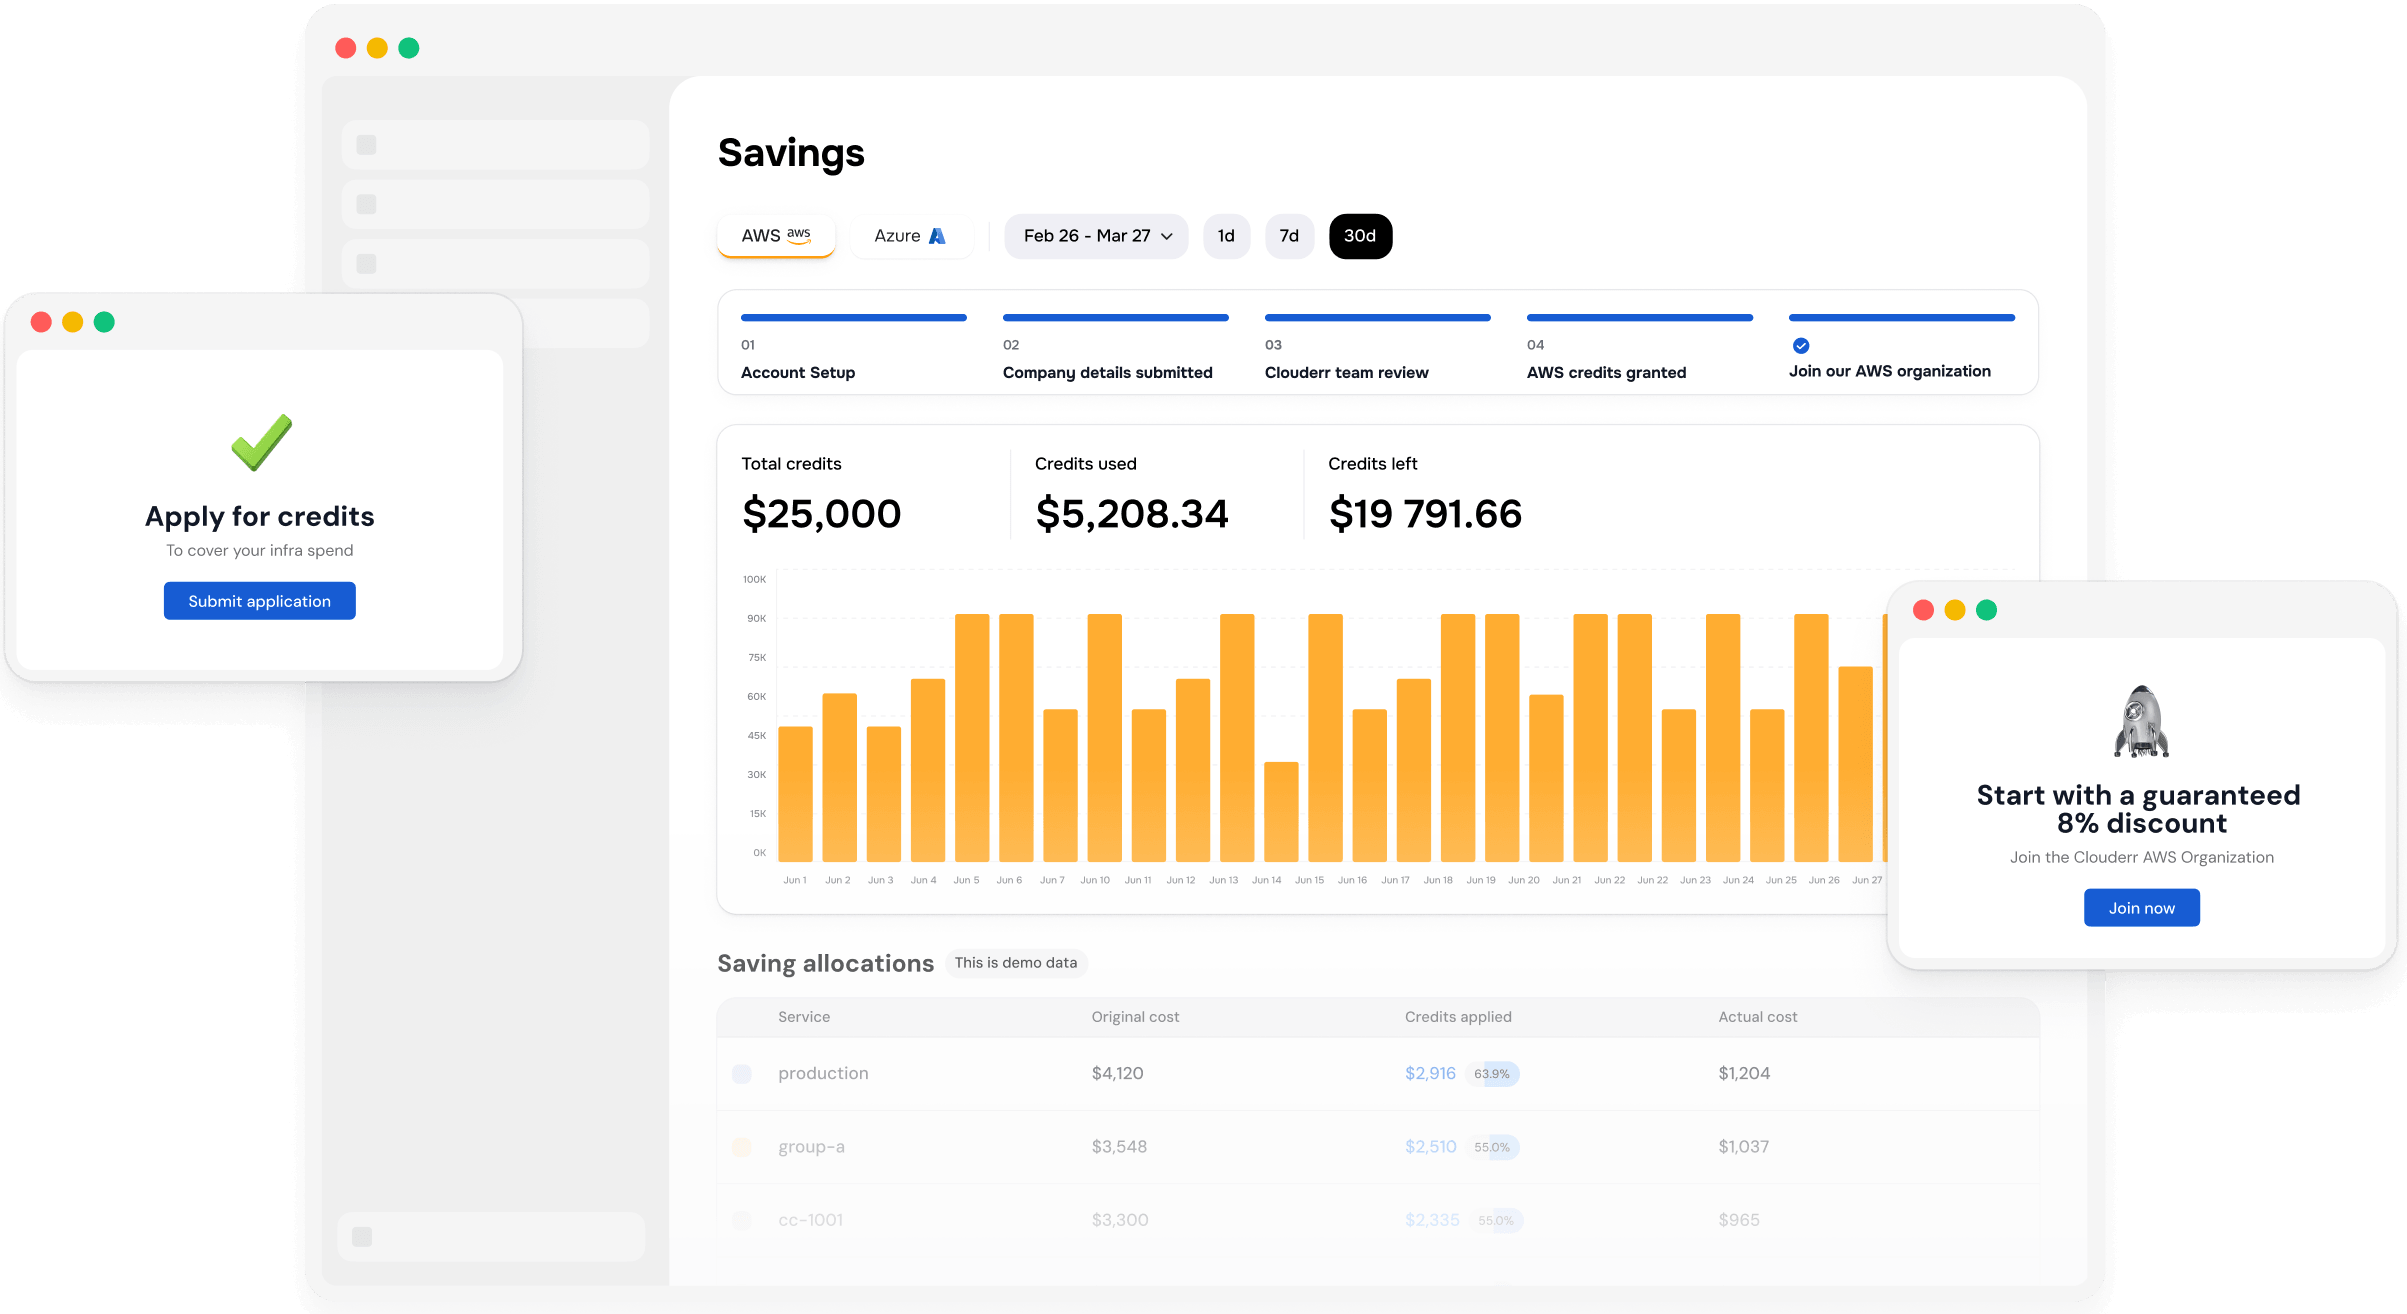Screen dimensions: 2407x1314
Task: Open the Feb 26 - Mar 27 date dropdown
Action: tap(1096, 236)
